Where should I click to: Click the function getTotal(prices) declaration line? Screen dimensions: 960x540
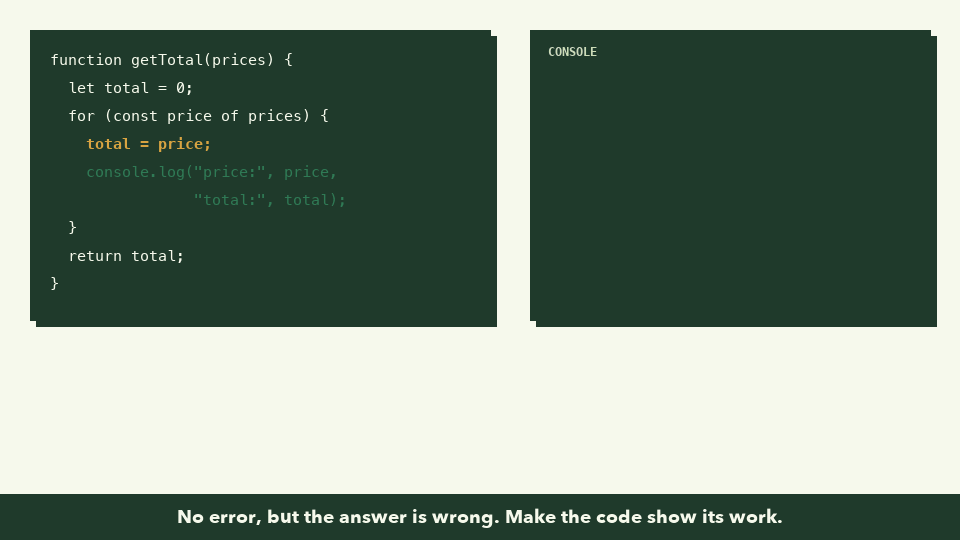[x=171, y=60]
